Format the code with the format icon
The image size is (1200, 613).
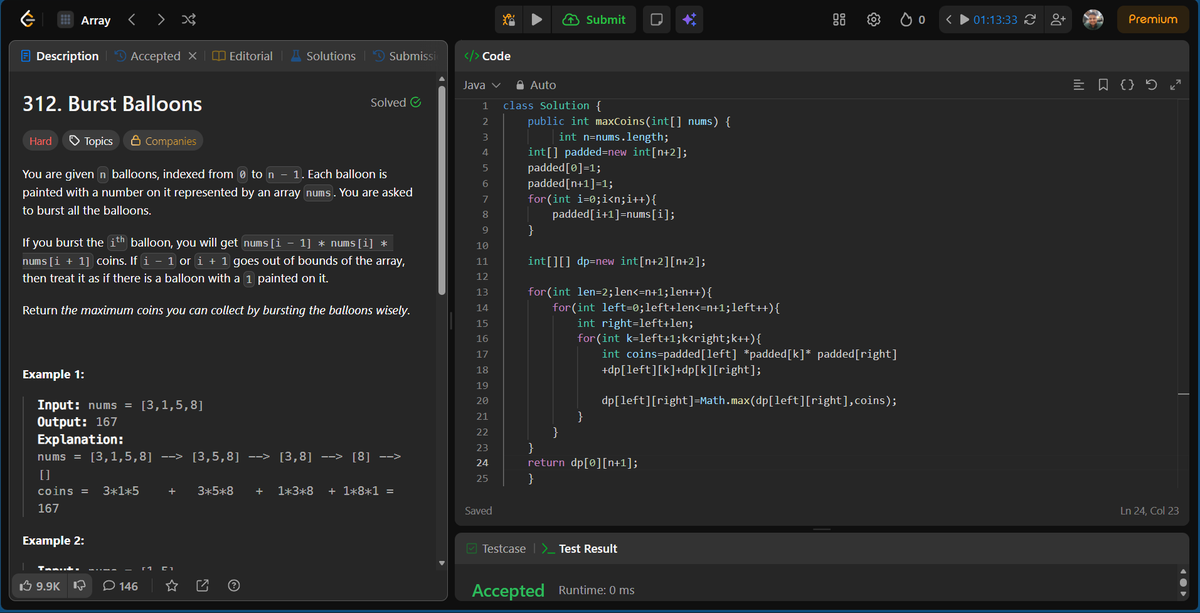1079,85
